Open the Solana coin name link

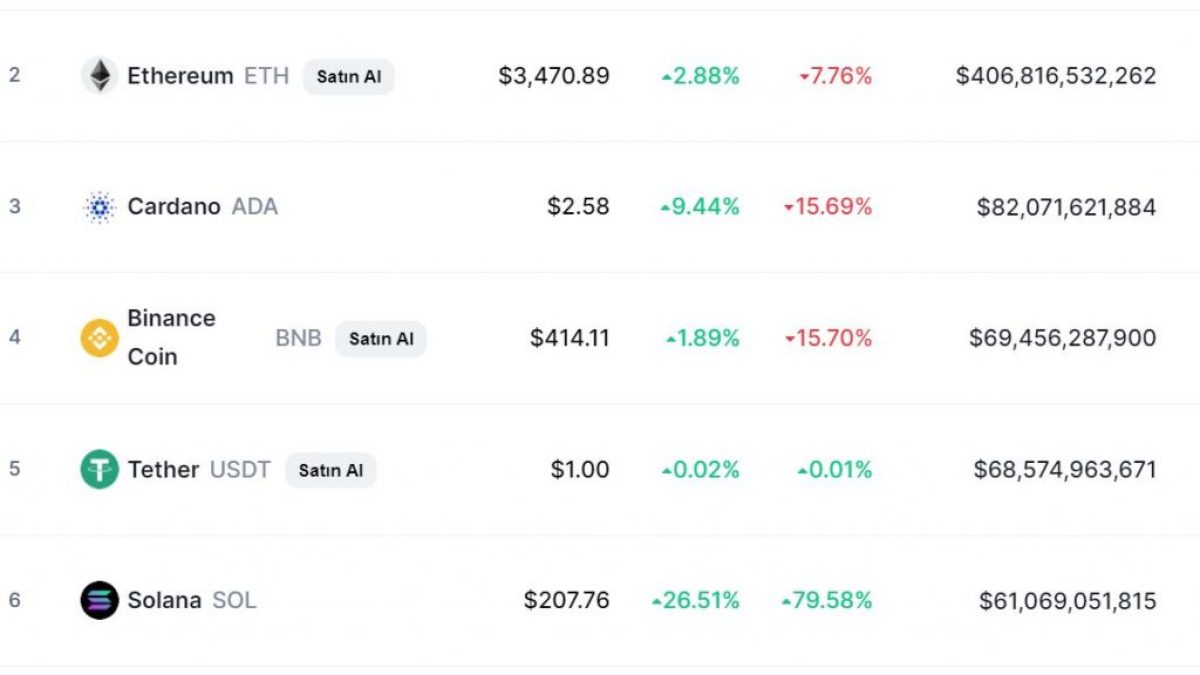click(164, 600)
